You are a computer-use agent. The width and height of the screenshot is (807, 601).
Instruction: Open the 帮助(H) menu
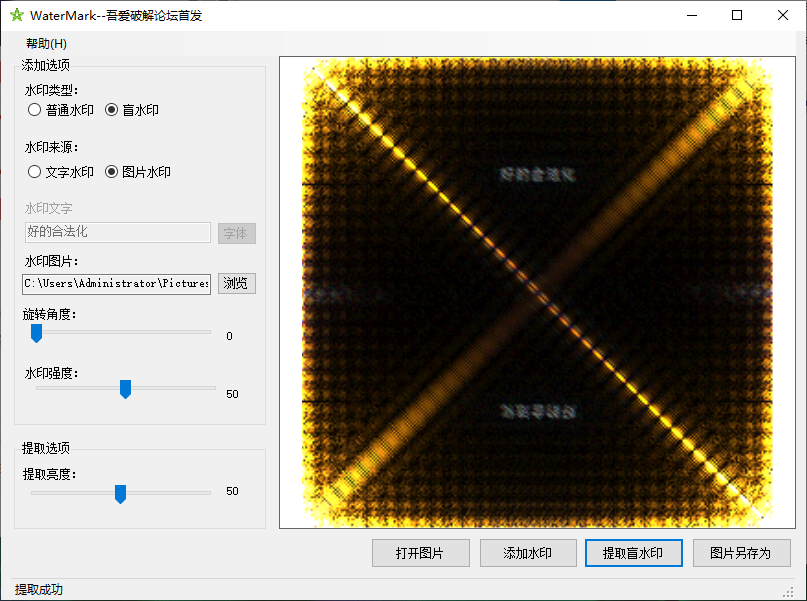(44, 43)
